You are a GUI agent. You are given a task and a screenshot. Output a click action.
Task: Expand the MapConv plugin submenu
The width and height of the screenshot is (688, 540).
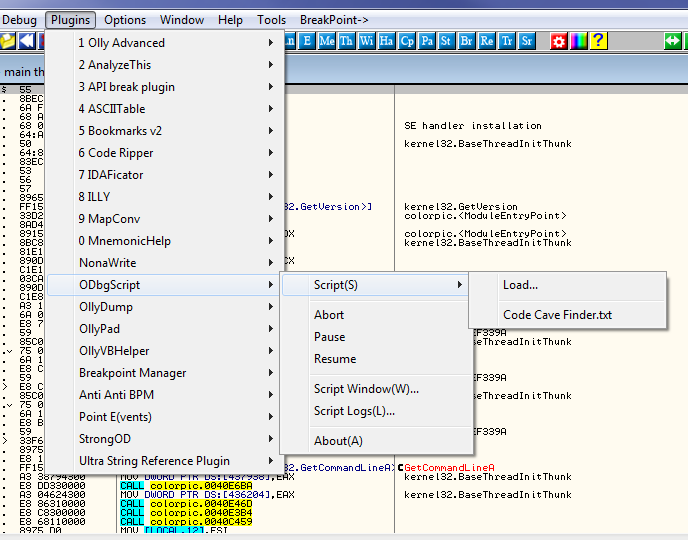click(x=165, y=218)
